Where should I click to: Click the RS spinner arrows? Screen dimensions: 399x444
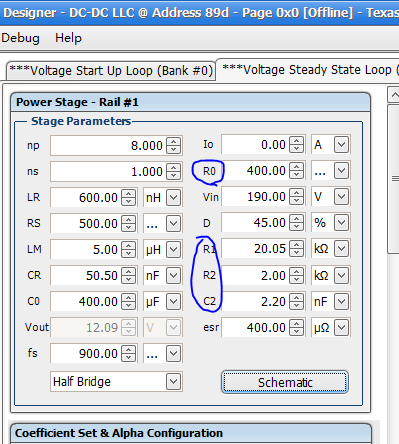[128, 224]
